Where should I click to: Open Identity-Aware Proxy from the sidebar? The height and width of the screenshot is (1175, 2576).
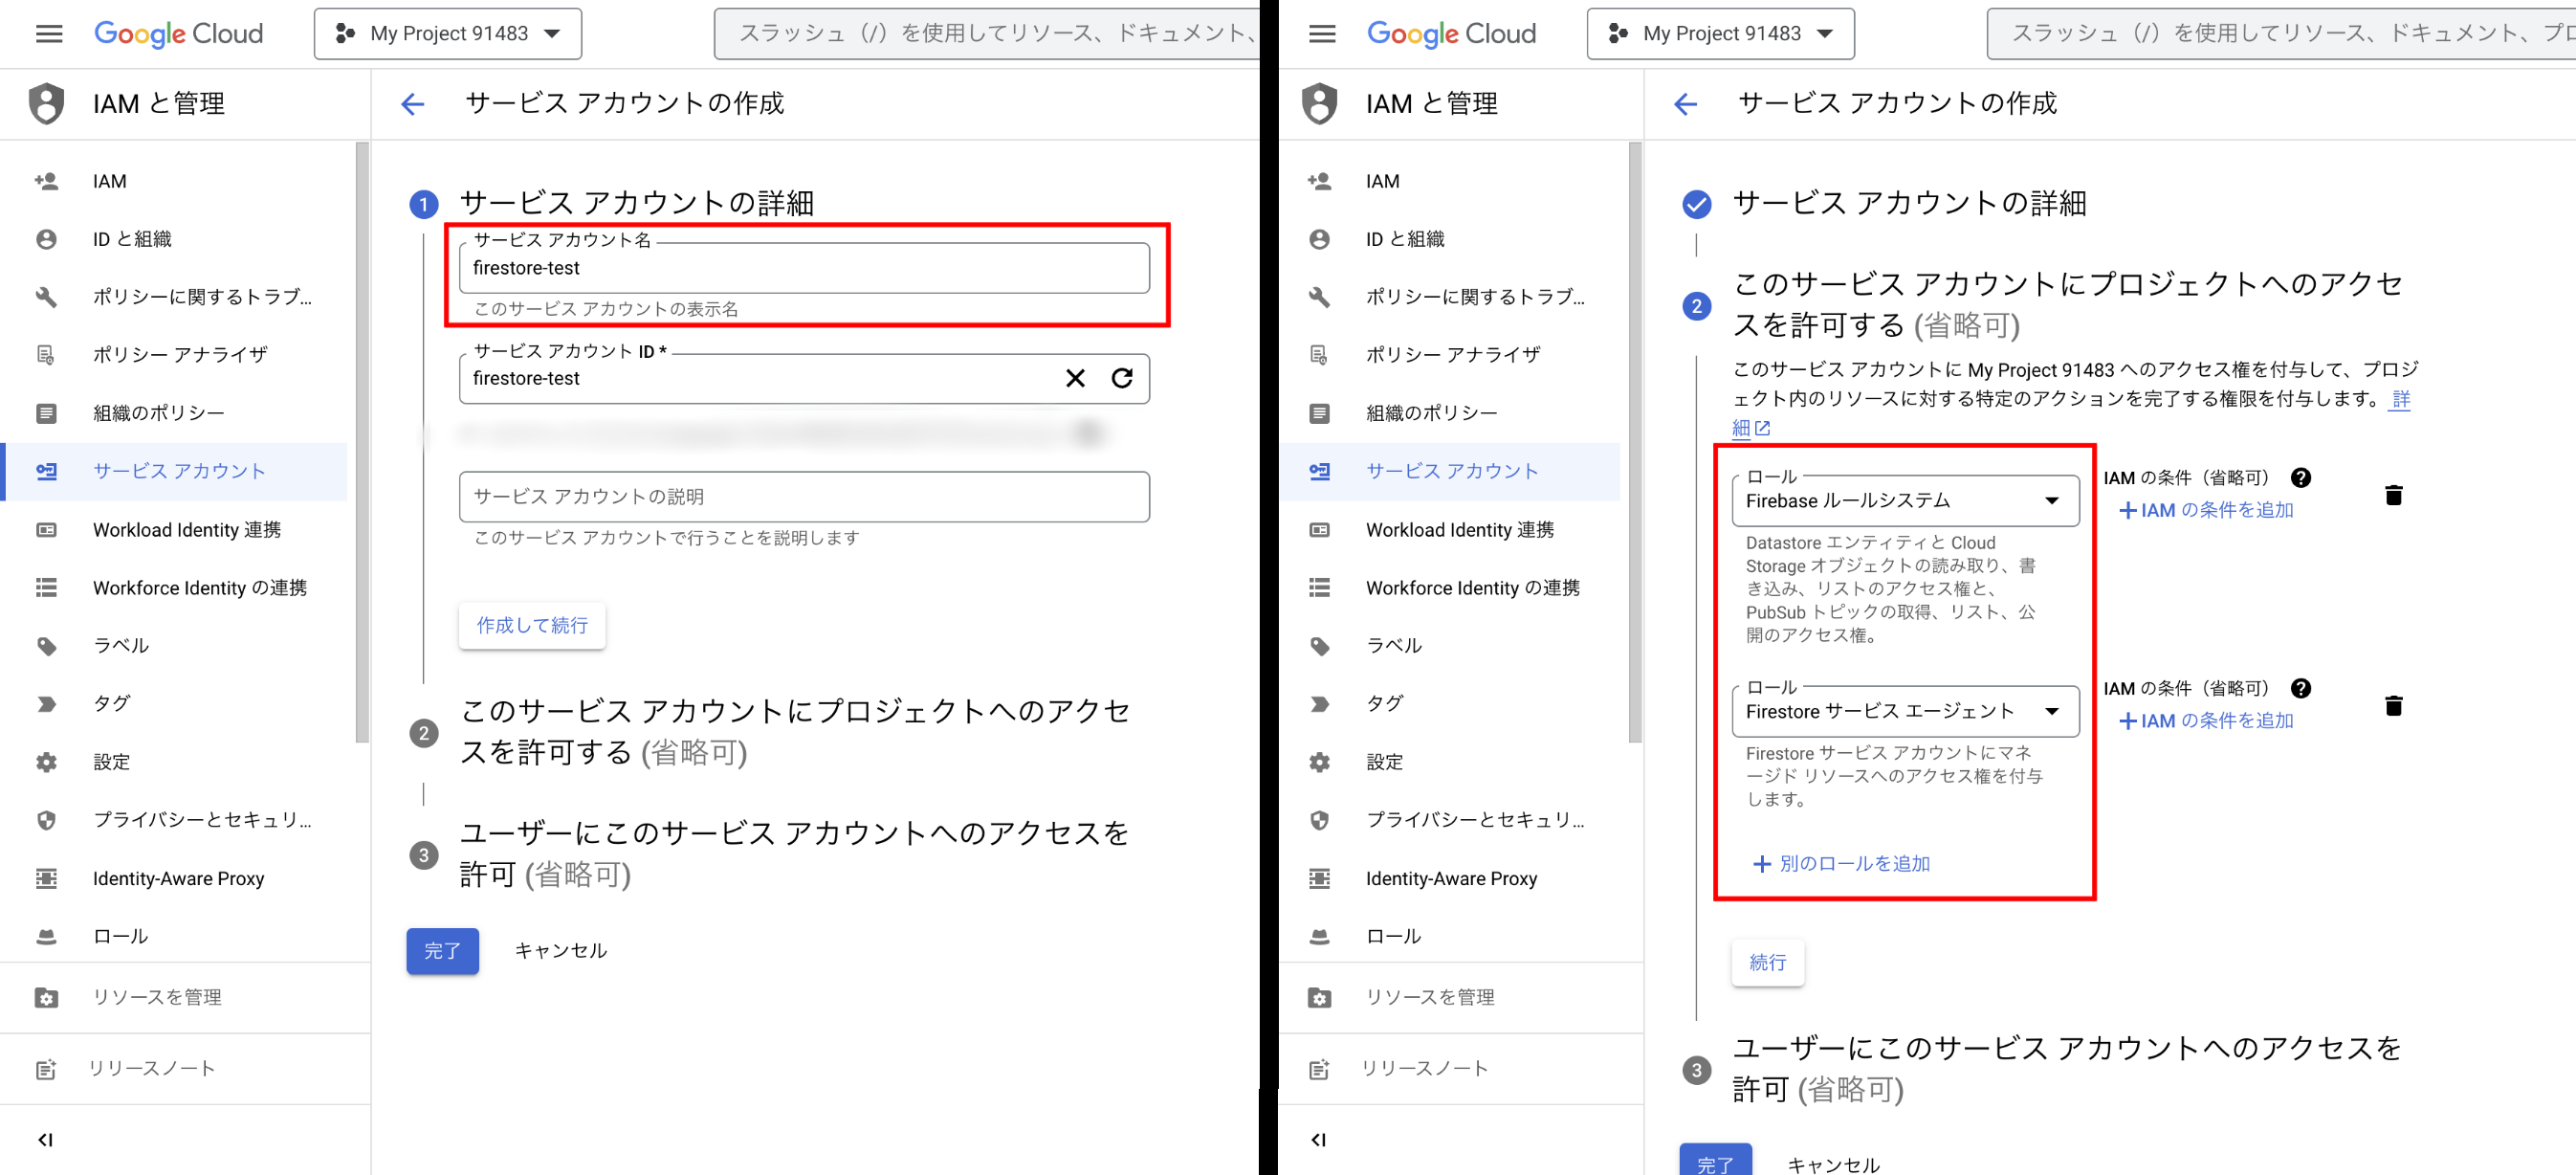tap(178, 878)
